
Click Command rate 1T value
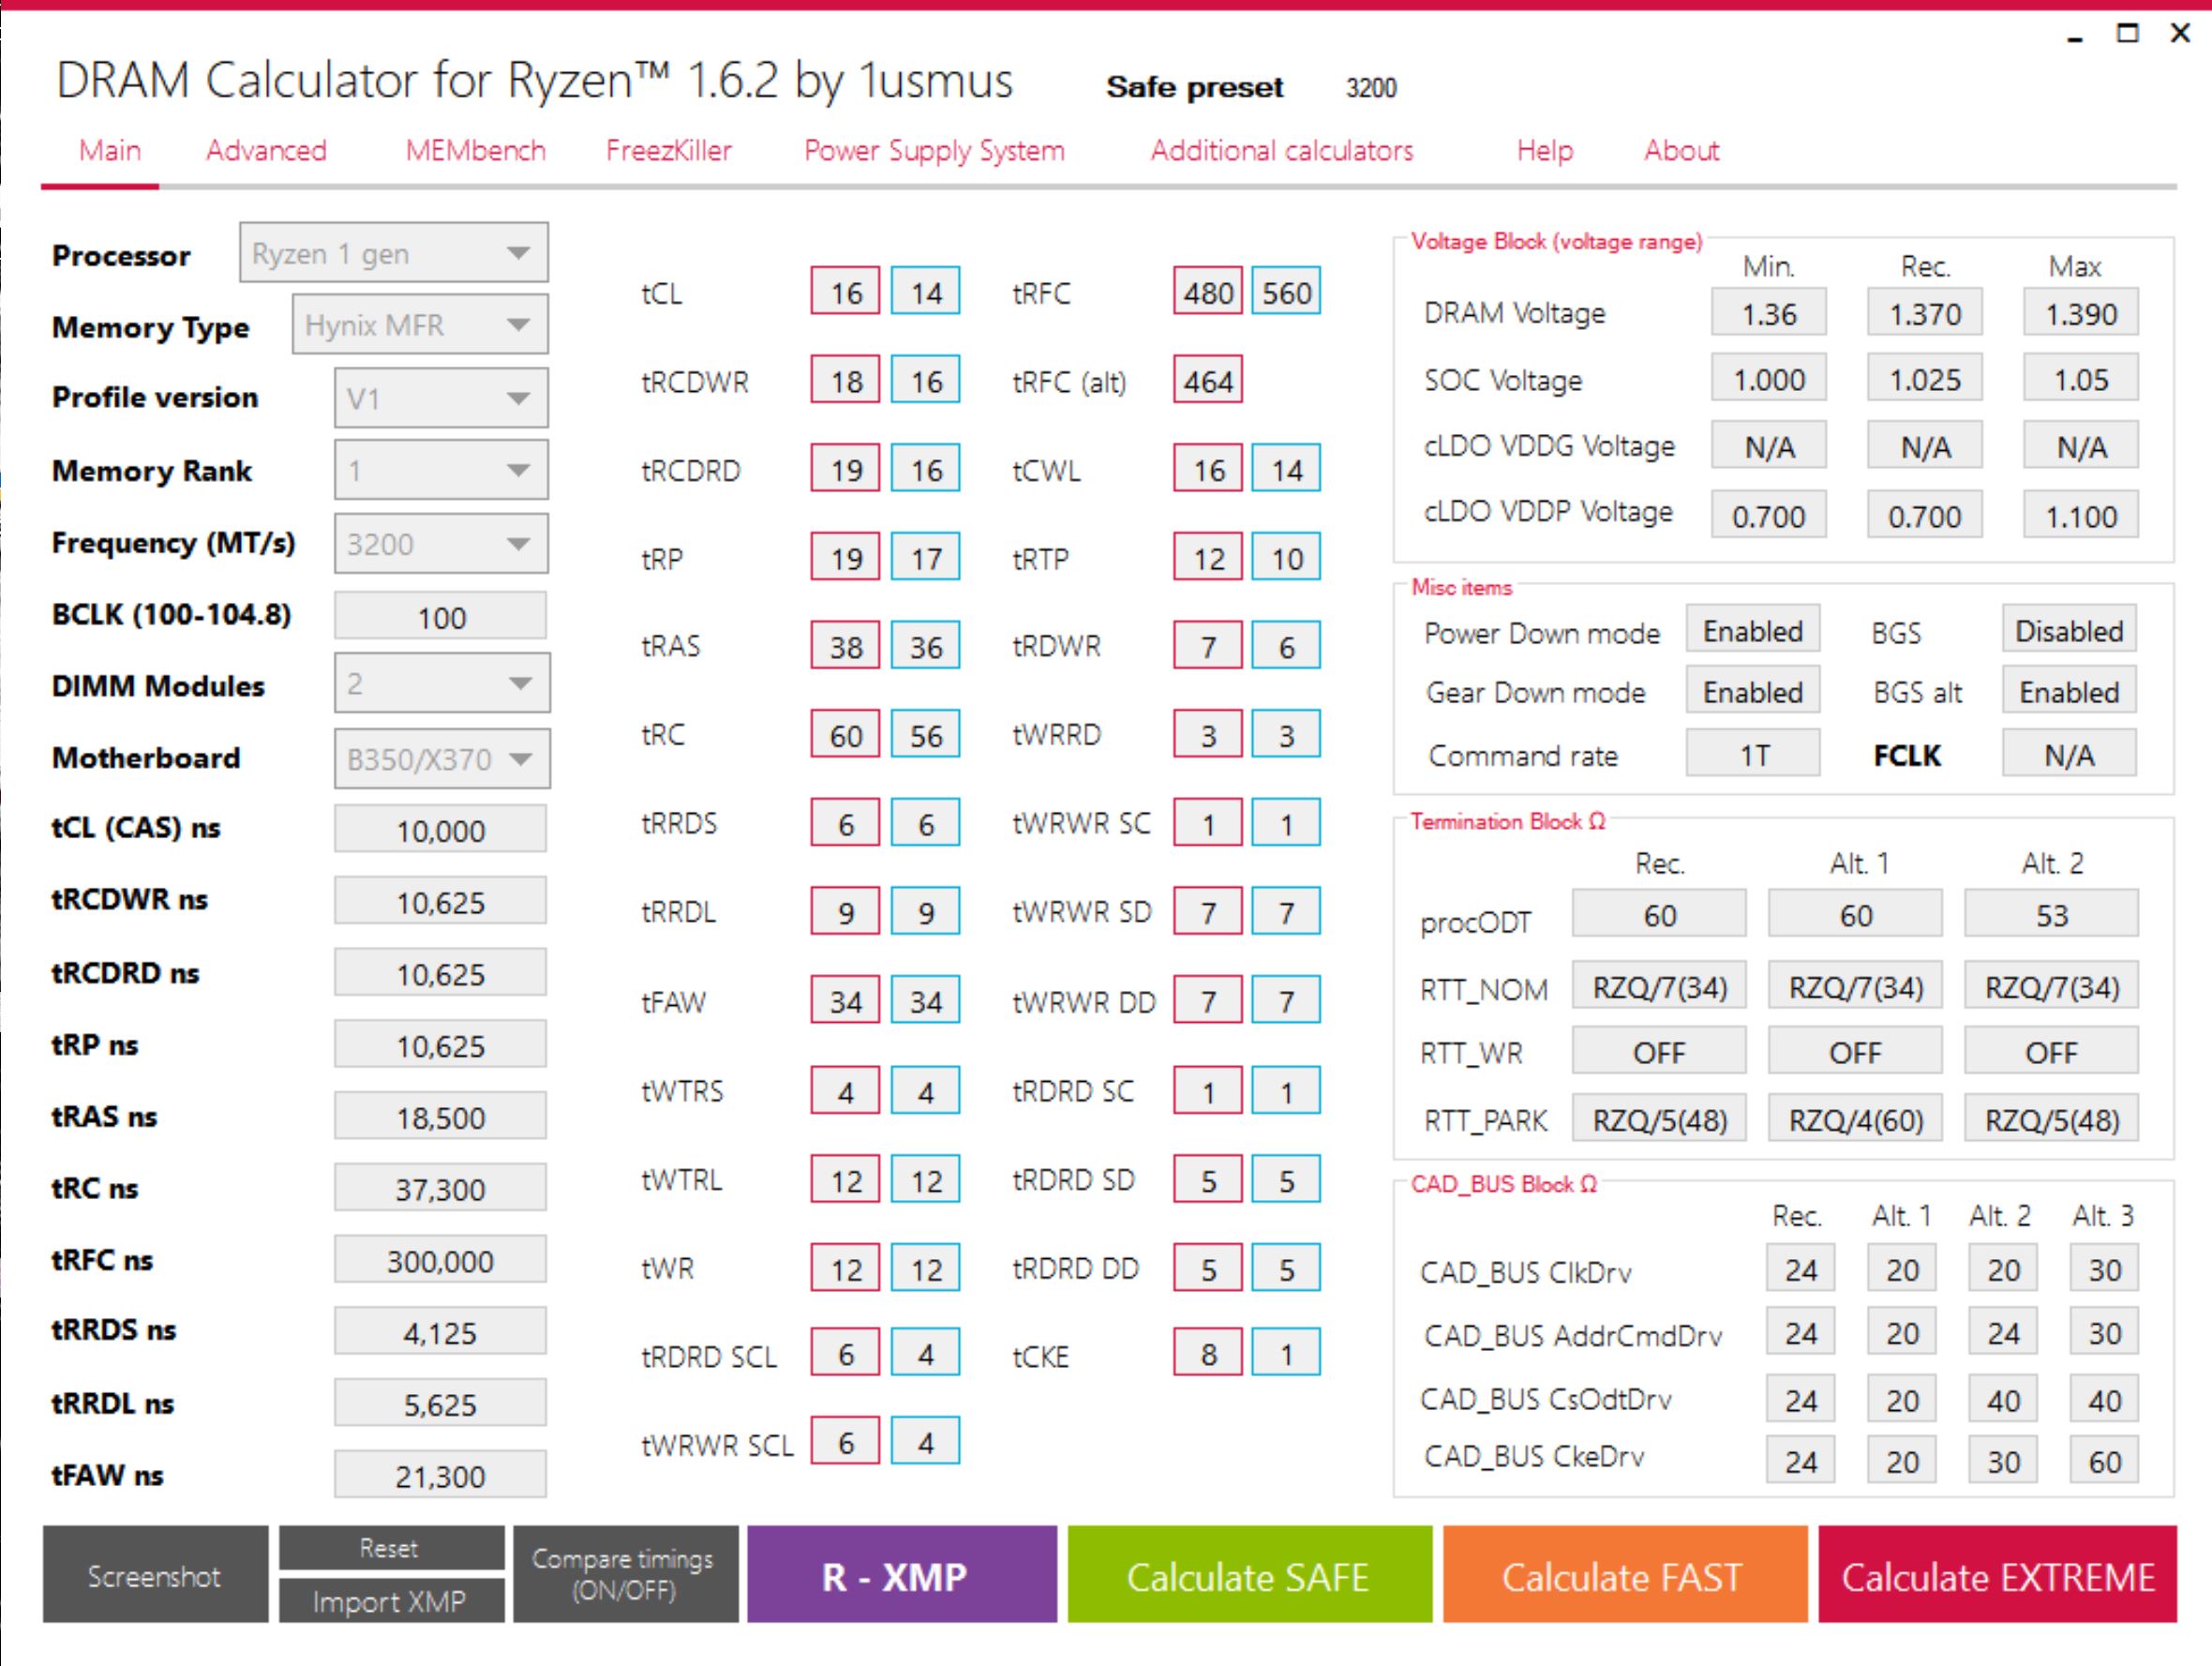[x=1753, y=753]
